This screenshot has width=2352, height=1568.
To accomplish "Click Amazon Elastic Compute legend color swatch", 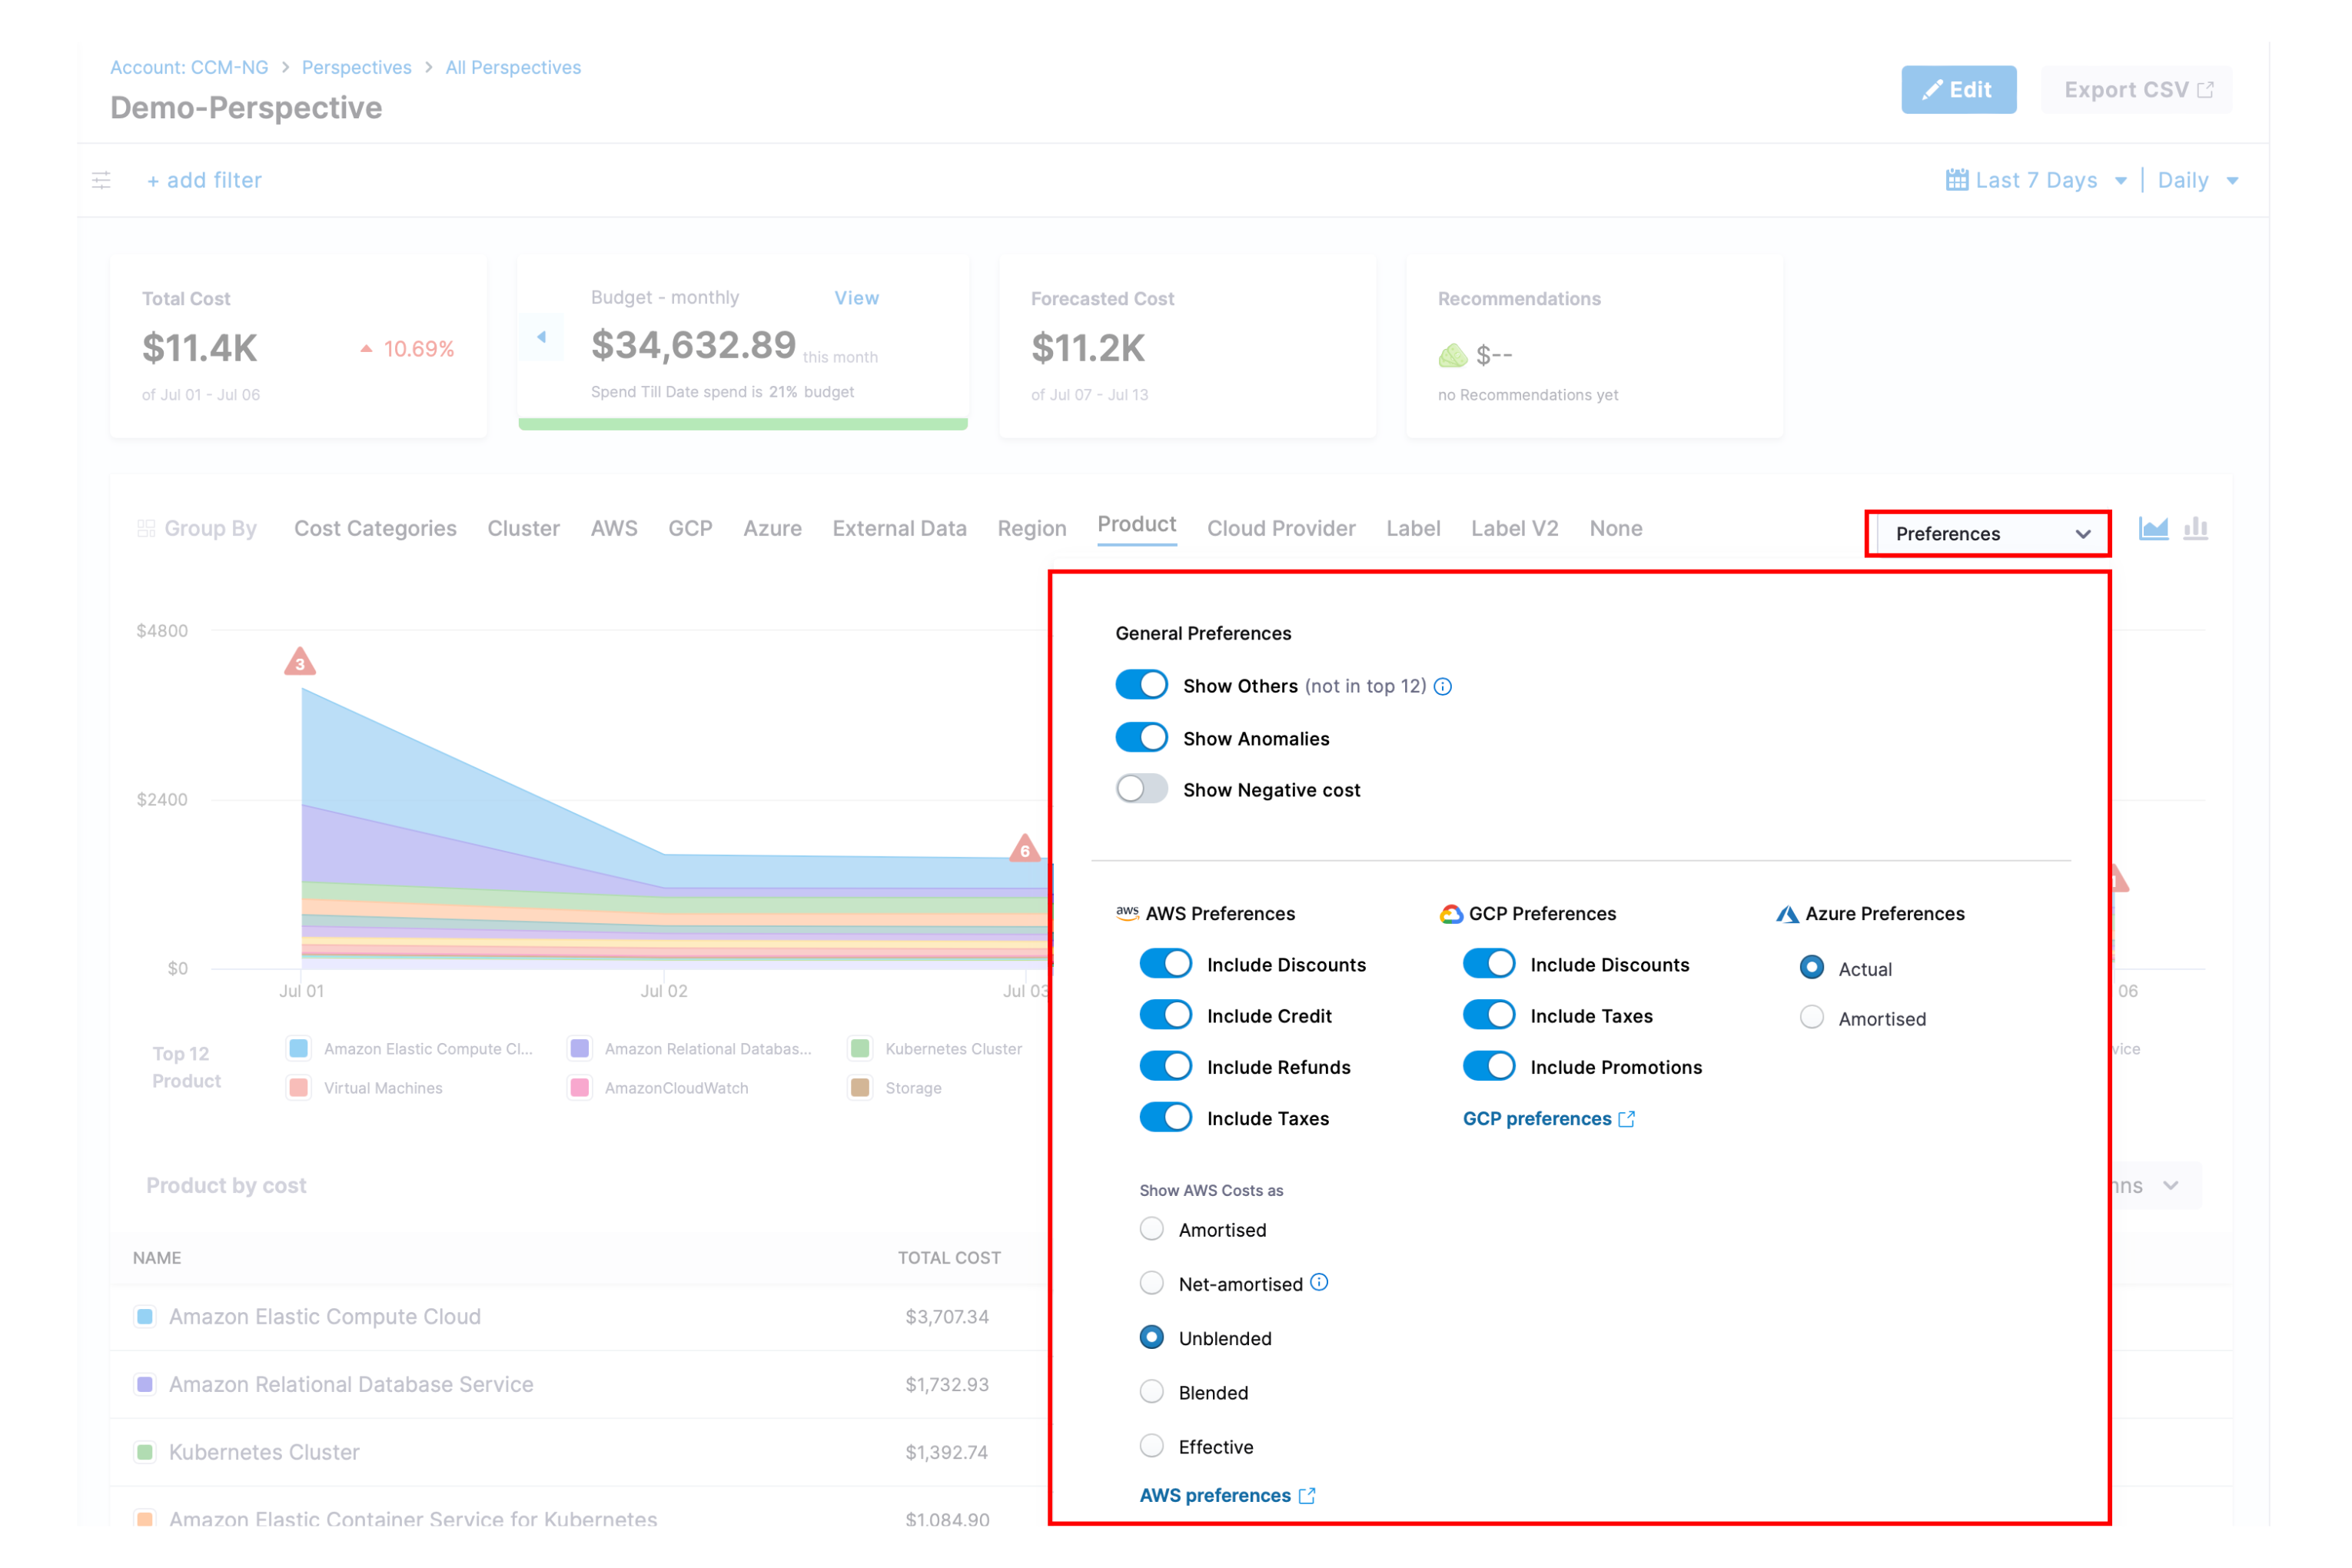I will click(298, 1048).
